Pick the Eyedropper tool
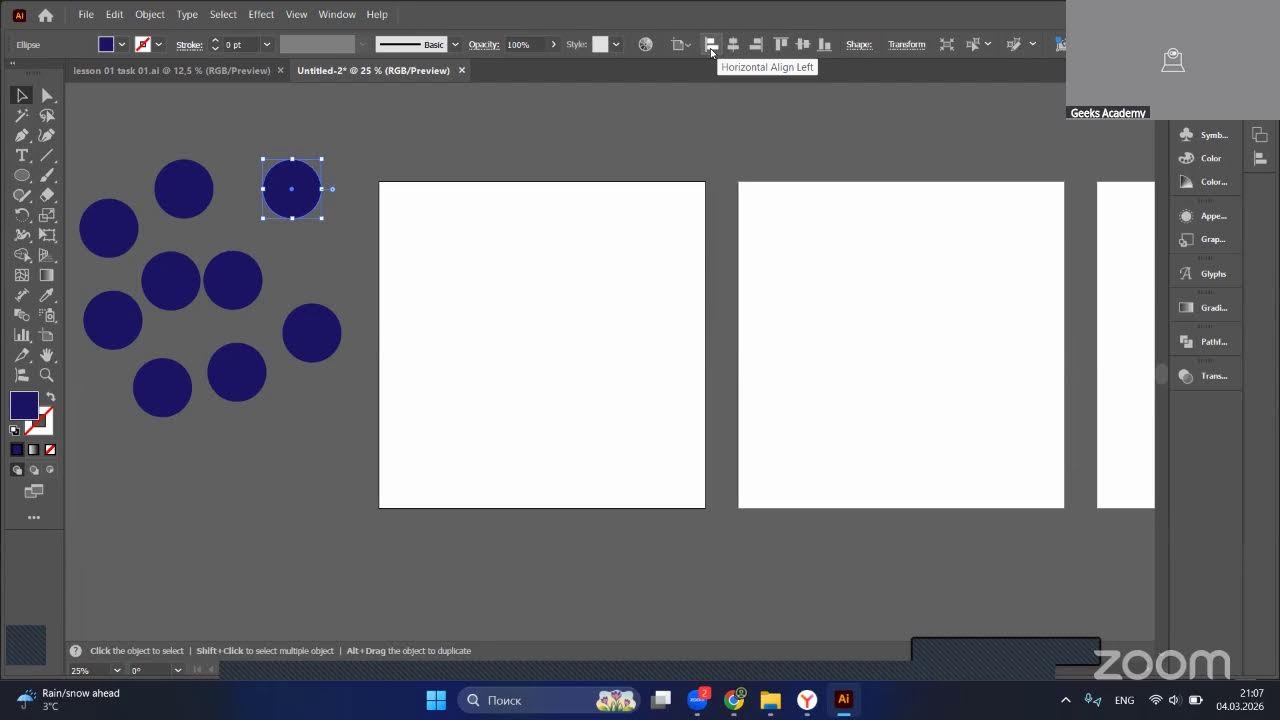 point(47,295)
